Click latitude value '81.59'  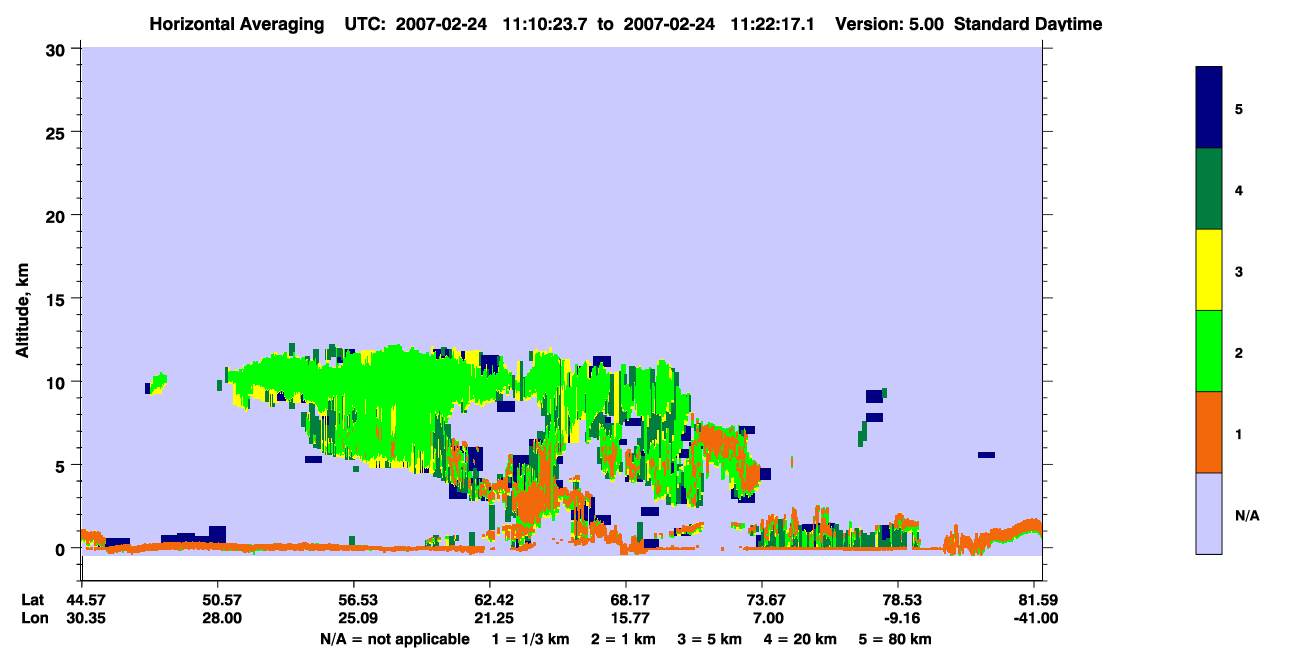(x=1039, y=600)
